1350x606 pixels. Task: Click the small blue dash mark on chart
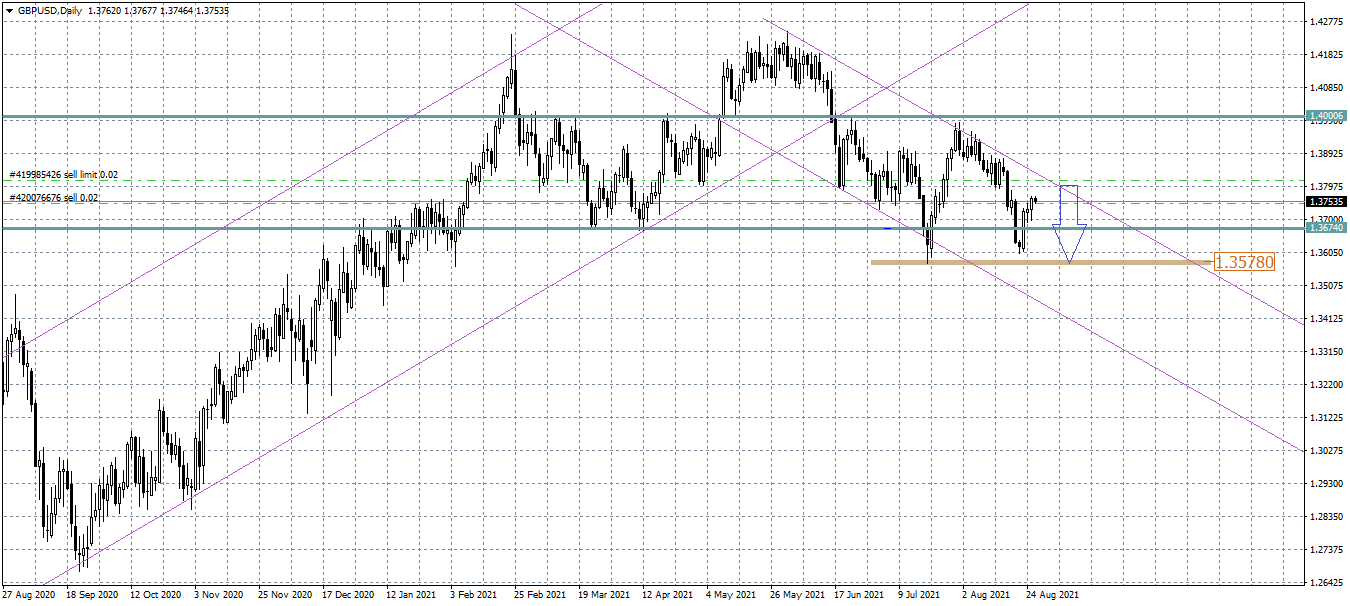(888, 229)
